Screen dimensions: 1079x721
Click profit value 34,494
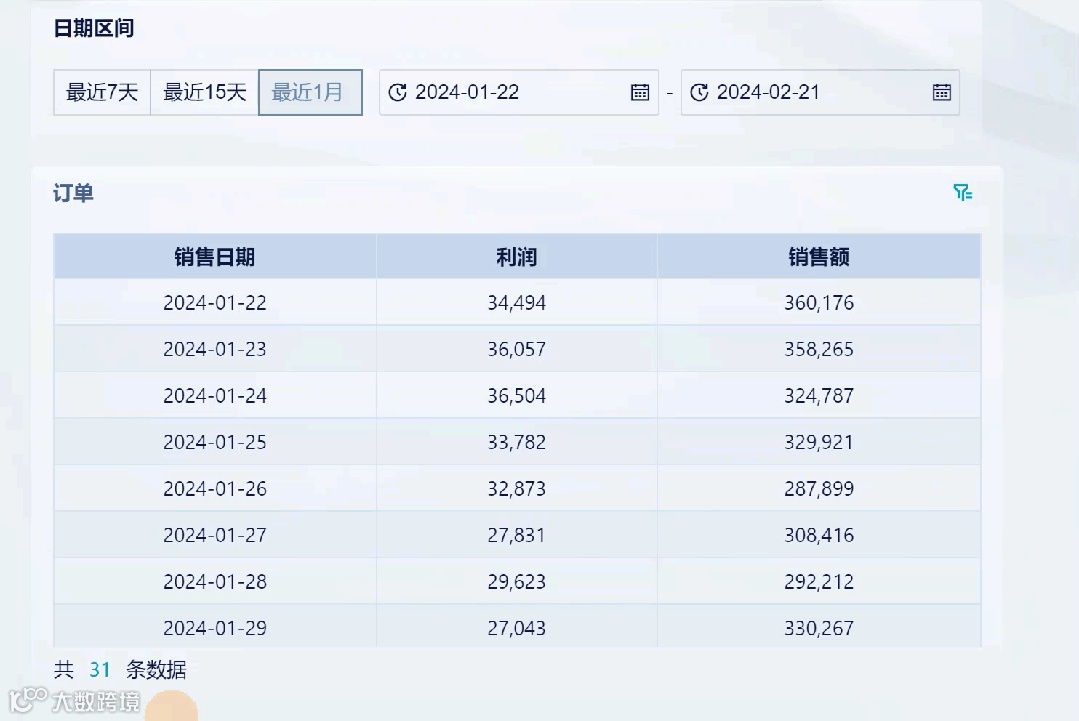(x=517, y=303)
